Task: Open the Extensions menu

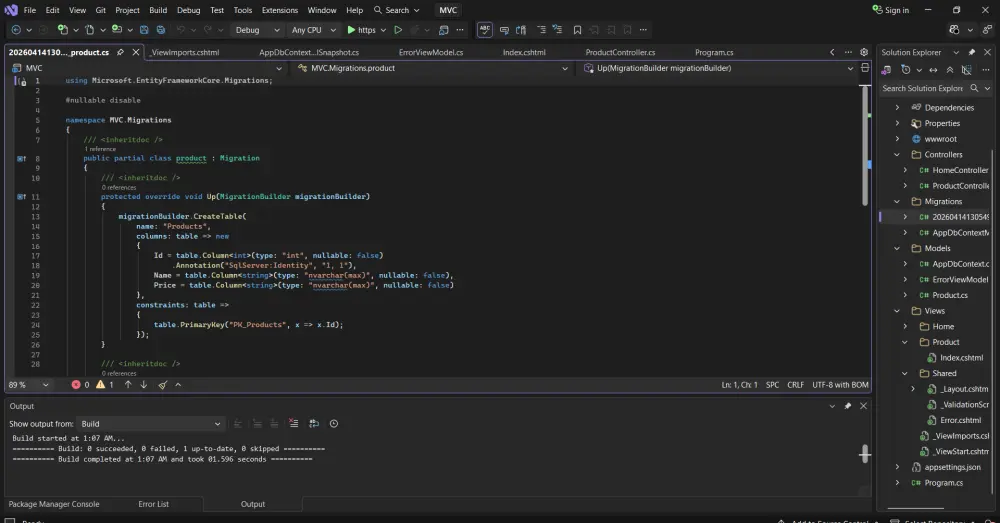Action: click(279, 10)
